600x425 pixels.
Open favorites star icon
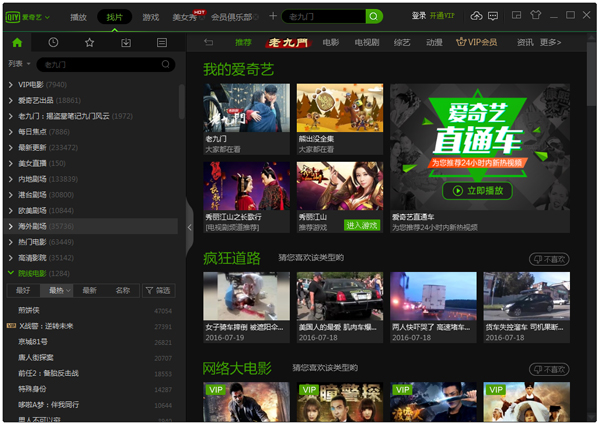click(x=90, y=42)
